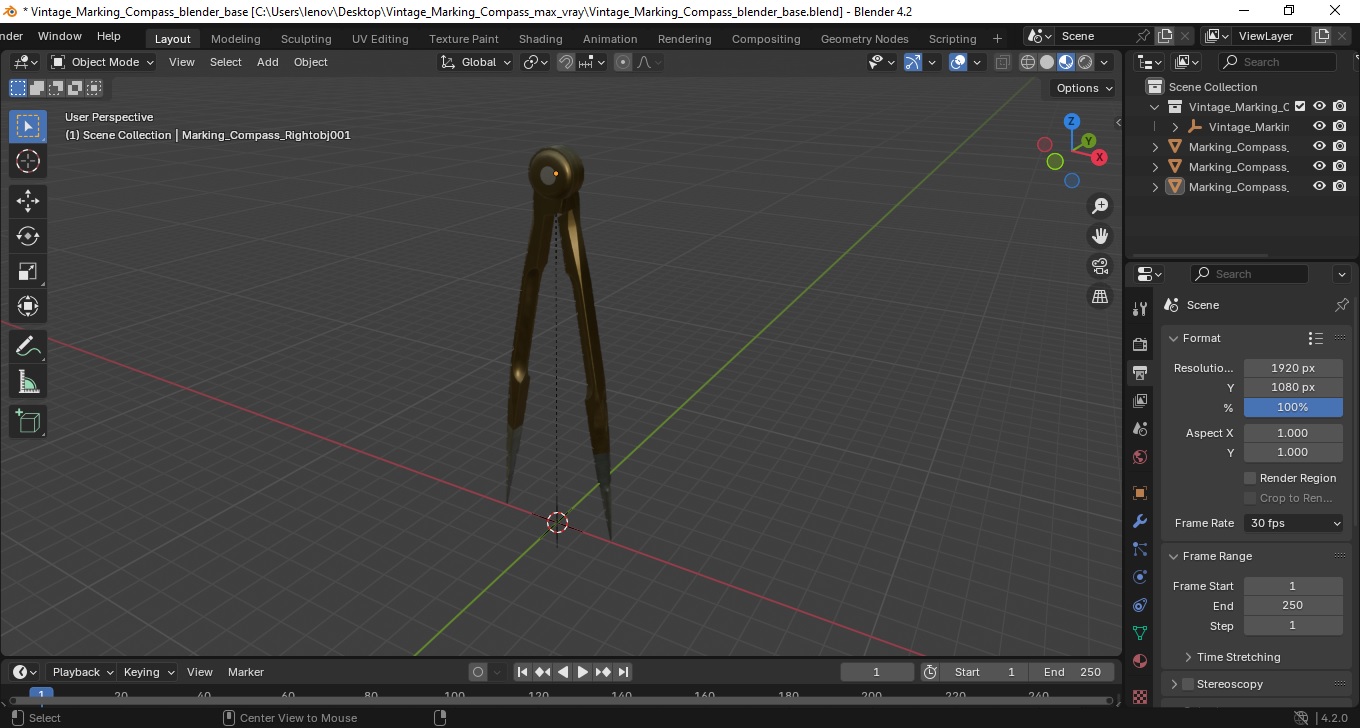Open the Frame Rate 30 fps dropdown
The image size is (1360, 728).
click(1294, 523)
